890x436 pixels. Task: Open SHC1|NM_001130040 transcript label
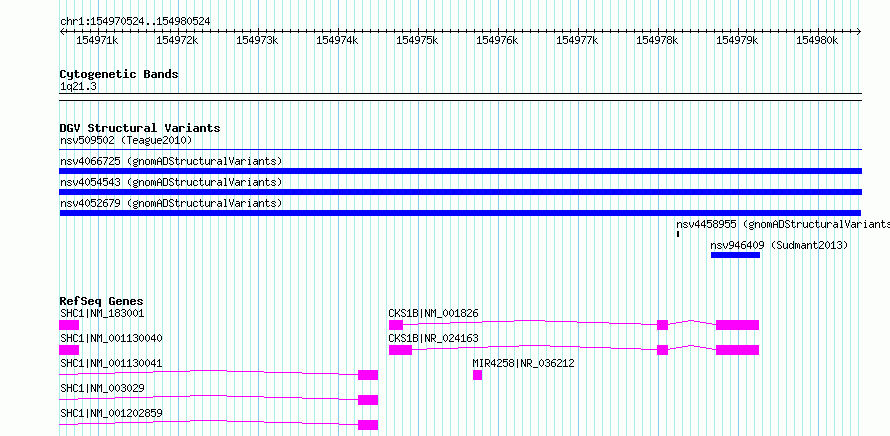(111, 338)
